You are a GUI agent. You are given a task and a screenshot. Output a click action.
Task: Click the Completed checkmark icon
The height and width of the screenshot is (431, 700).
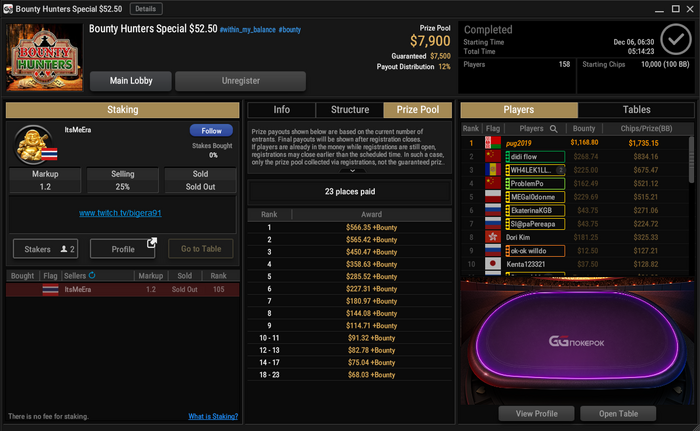click(676, 40)
